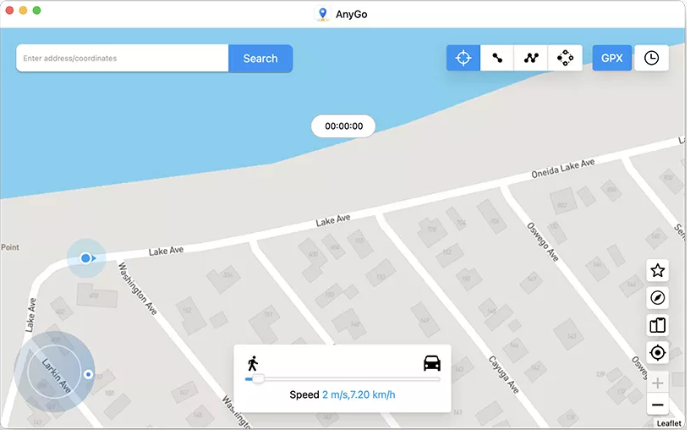The height and width of the screenshot is (430, 687).
Task: Open the Leaflet attribution link
Action: (669, 423)
